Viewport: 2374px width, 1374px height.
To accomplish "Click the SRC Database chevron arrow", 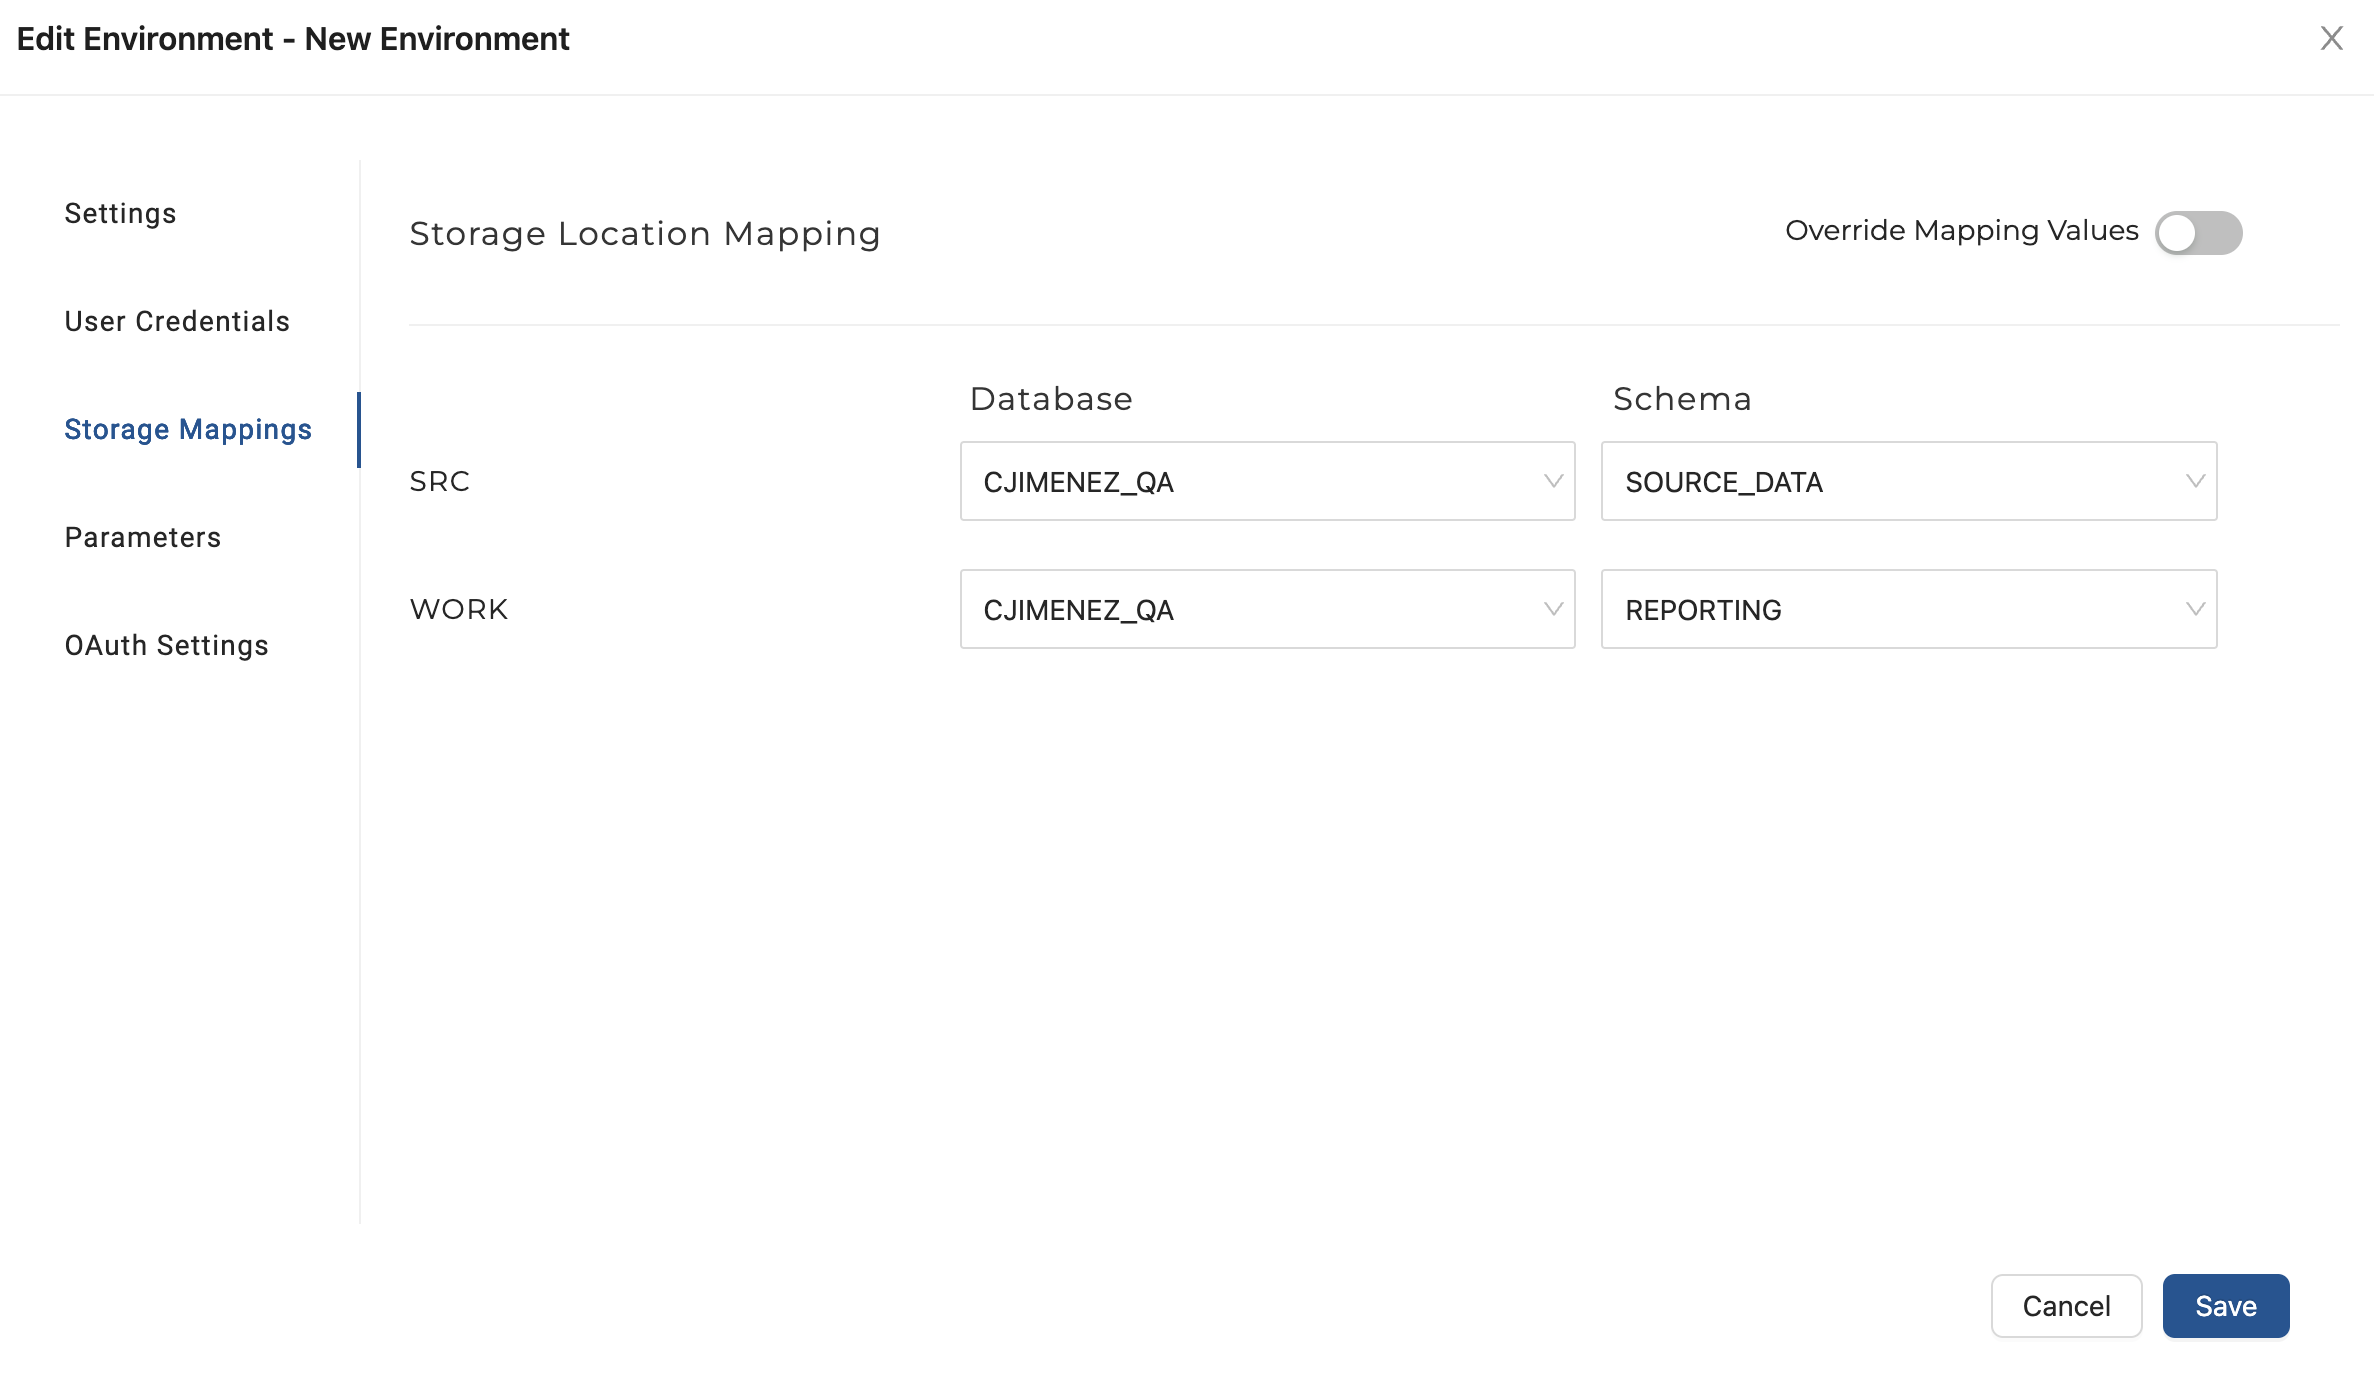I will tap(1553, 481).
